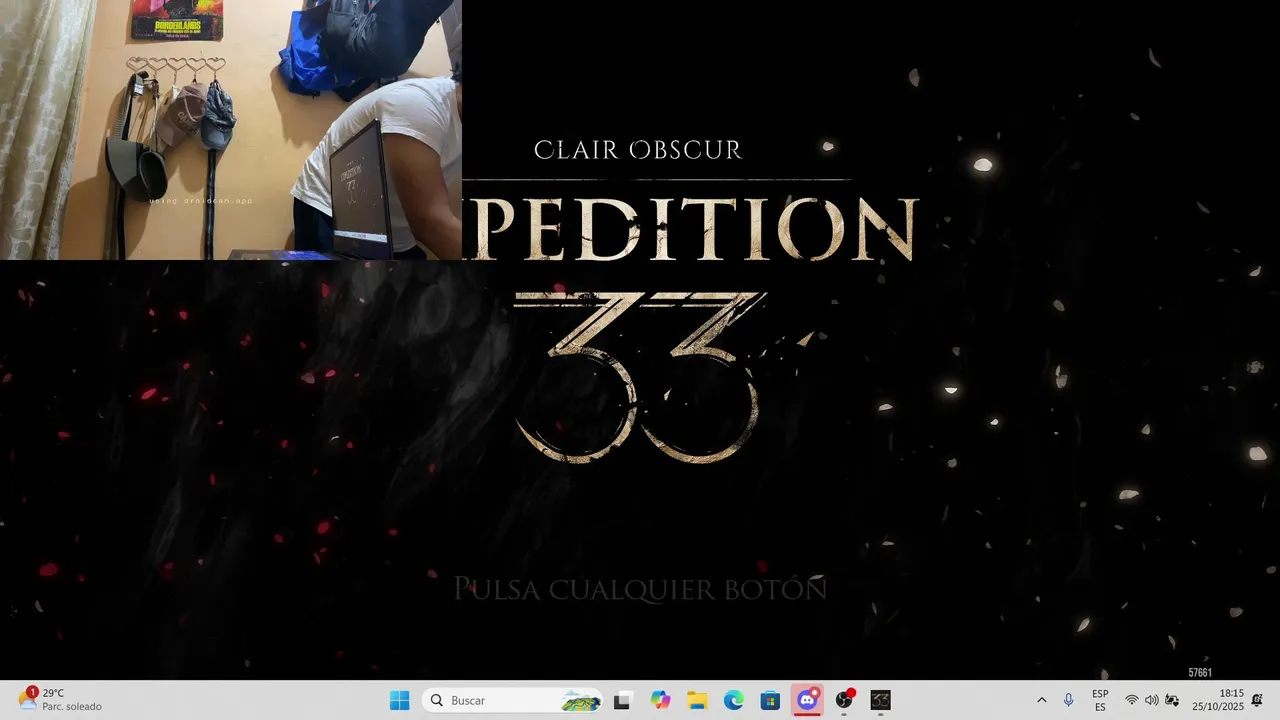Open the clock and calendar 18:15
The height and width of the screenshot is (720, 1280).
(1218, 700)
